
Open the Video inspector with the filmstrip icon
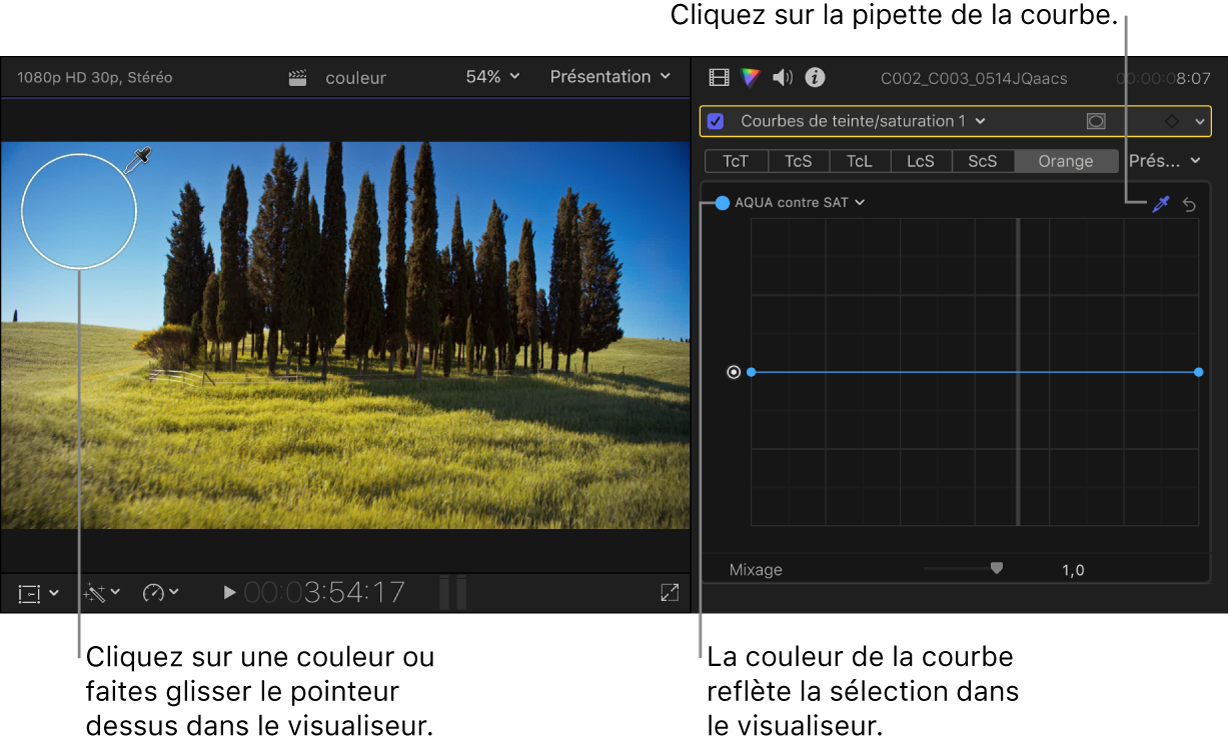click(718, 77)
